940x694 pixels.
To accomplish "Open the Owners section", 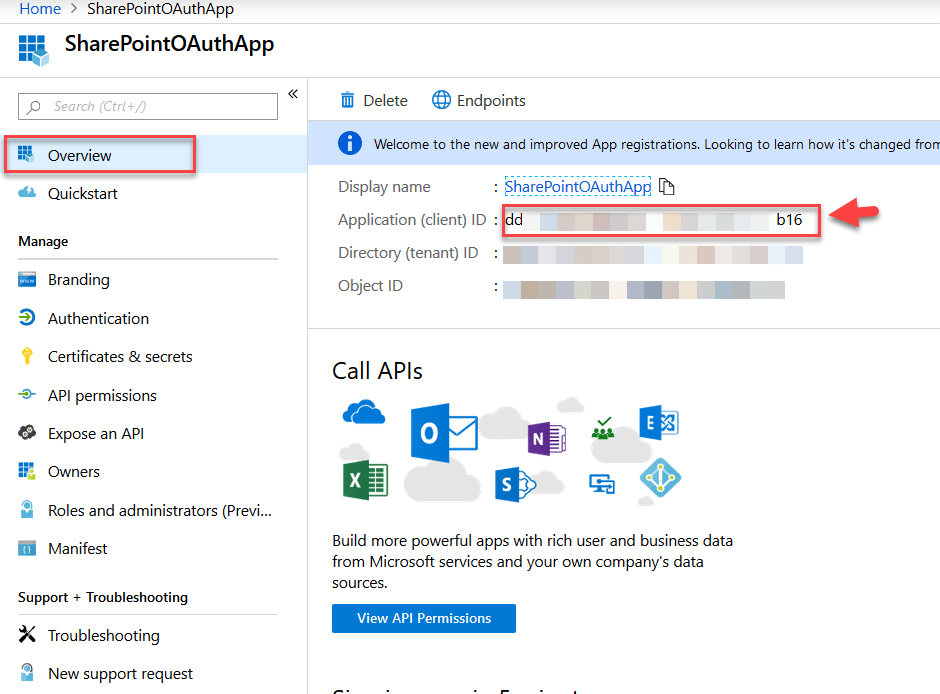I will coord(74,472).
